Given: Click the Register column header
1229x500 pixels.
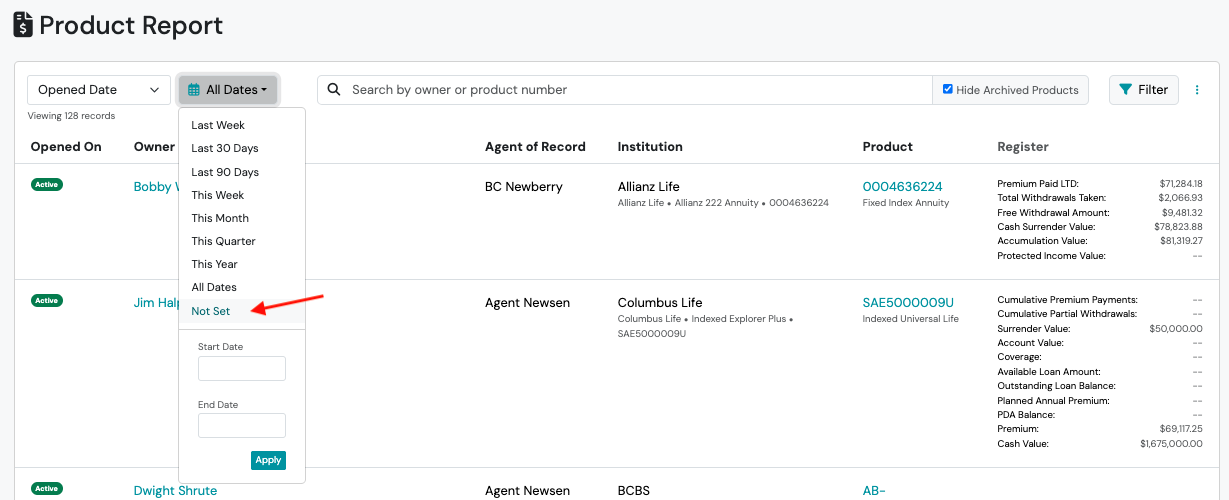Looking at the screenshot, I should coord(1023,147).
